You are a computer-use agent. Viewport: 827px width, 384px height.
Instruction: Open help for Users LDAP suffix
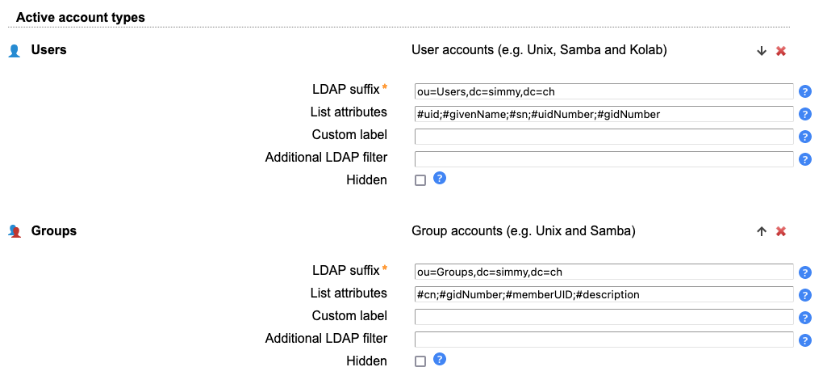805,92
